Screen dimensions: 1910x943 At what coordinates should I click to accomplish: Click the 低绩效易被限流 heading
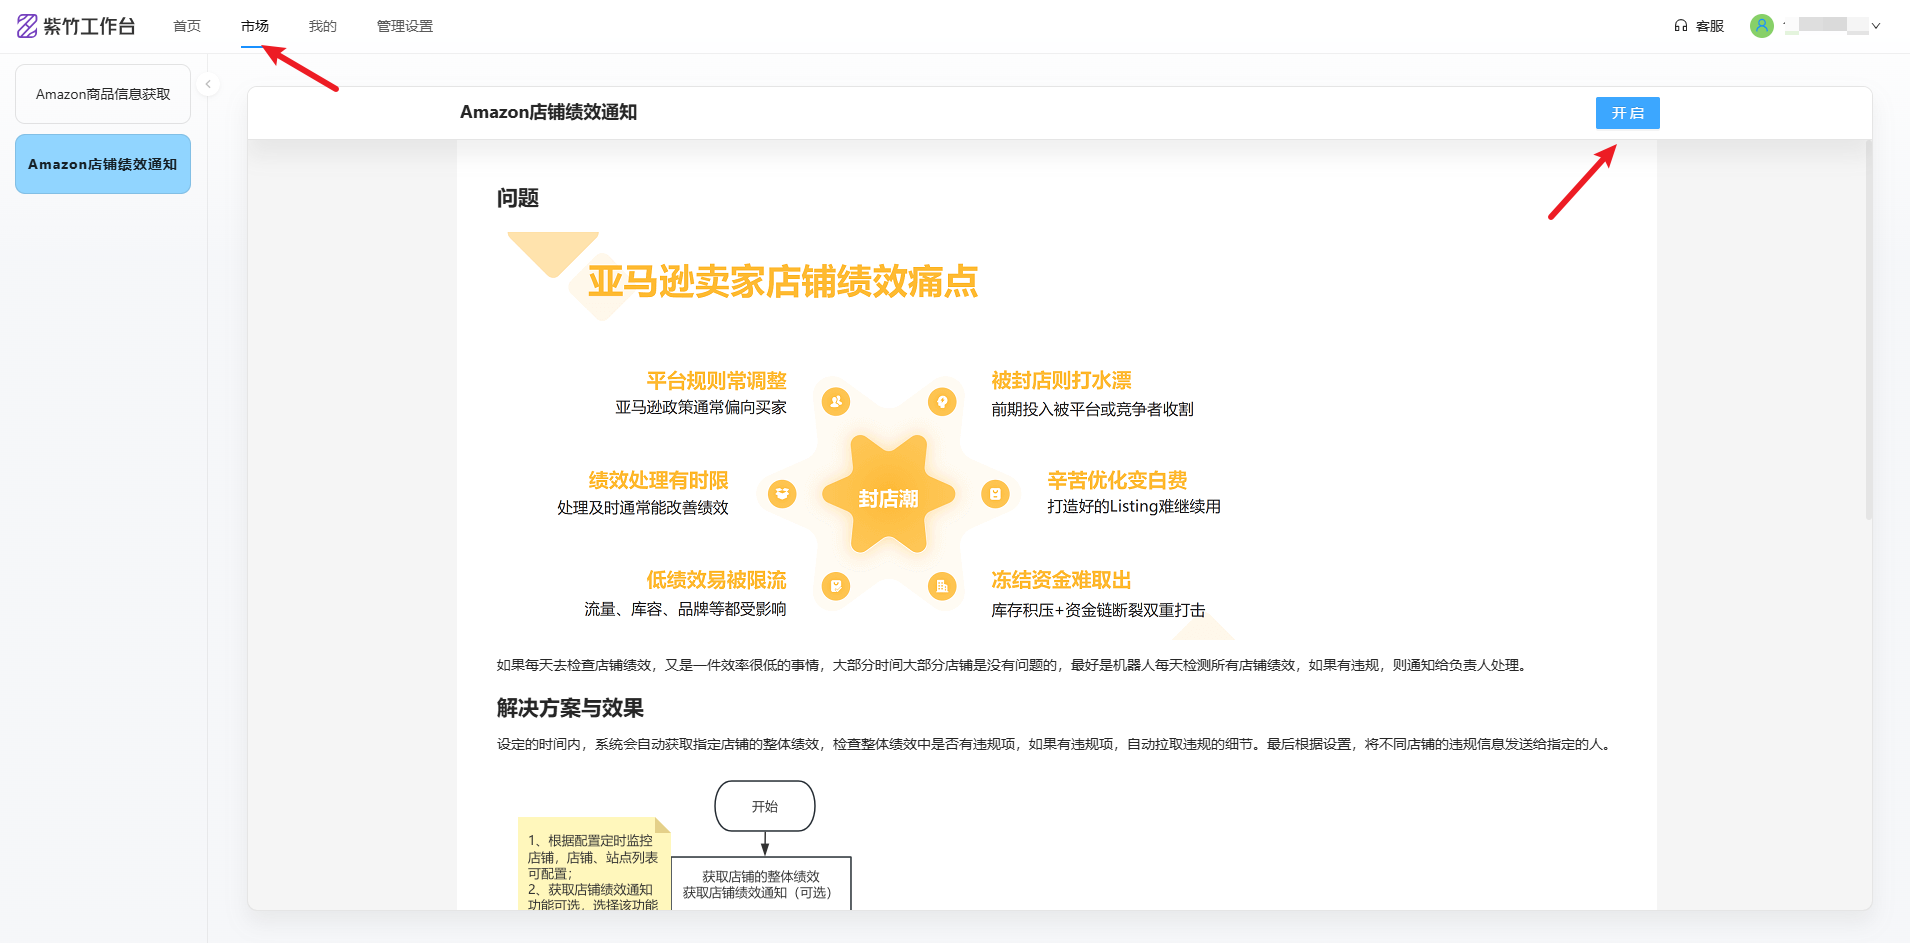[x=716, y=580]
